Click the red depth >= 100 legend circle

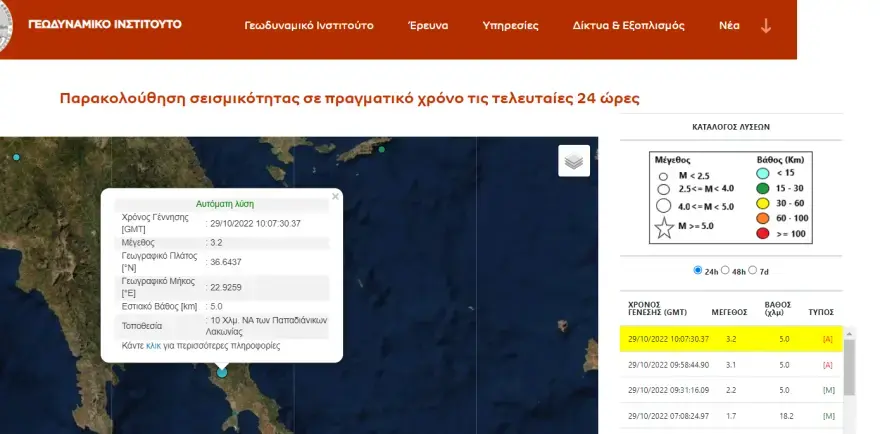[x=763, y=233]
